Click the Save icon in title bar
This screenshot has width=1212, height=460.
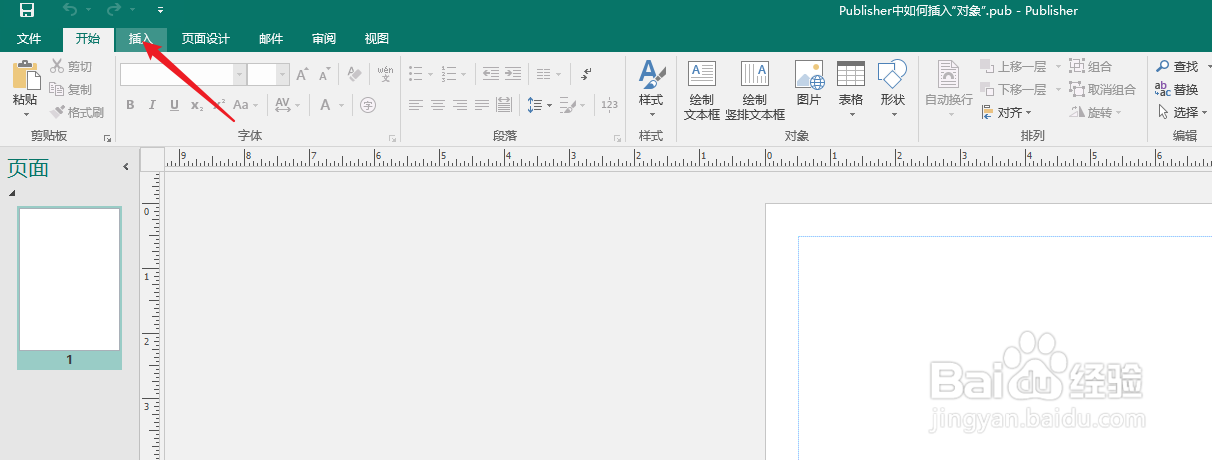coord(27,11)
